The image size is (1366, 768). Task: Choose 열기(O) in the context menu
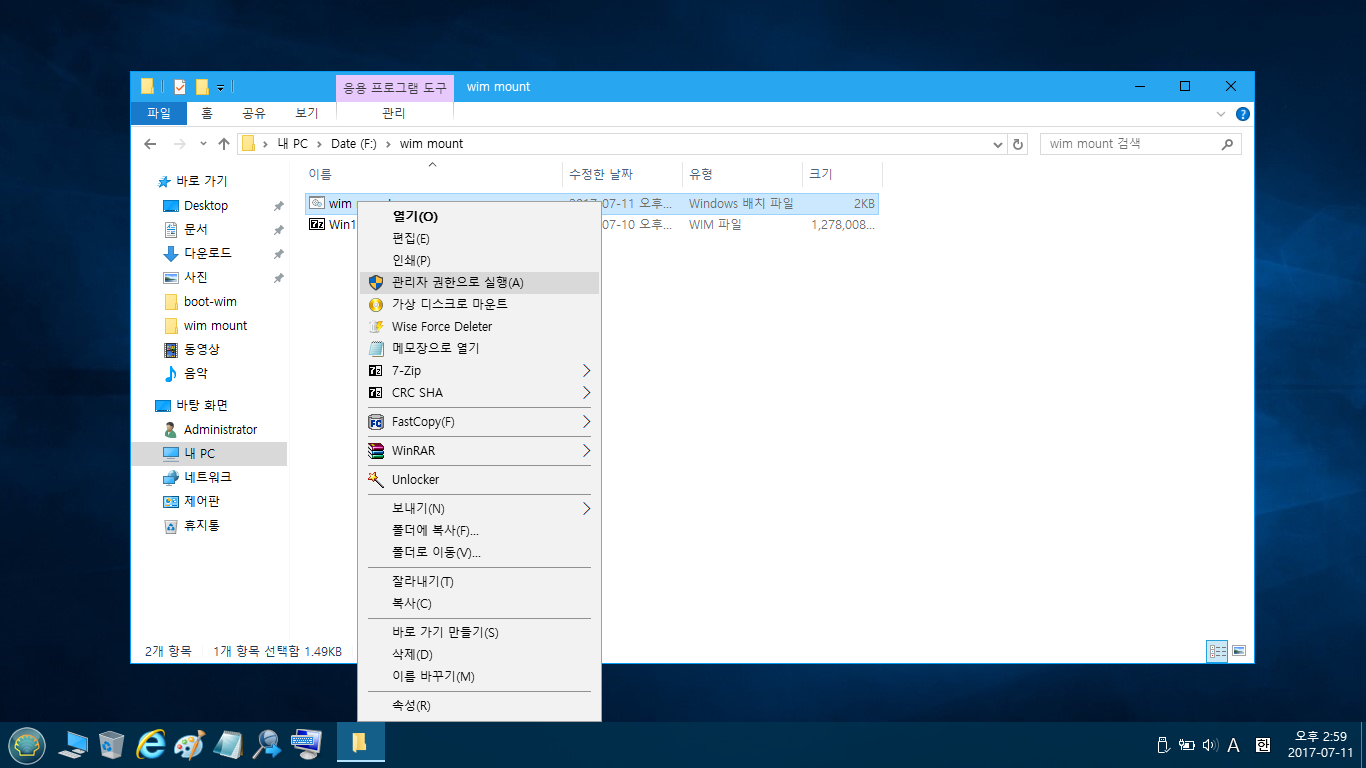479,216
